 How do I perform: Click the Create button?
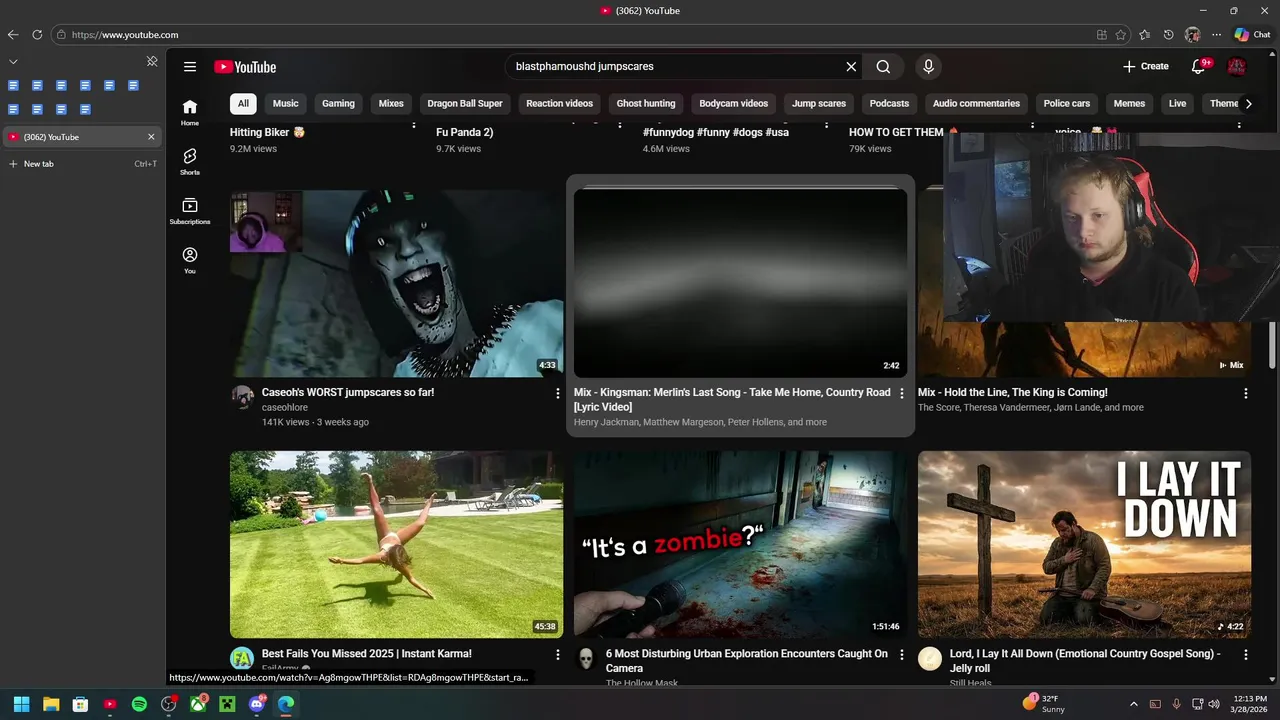point(1146,67)
